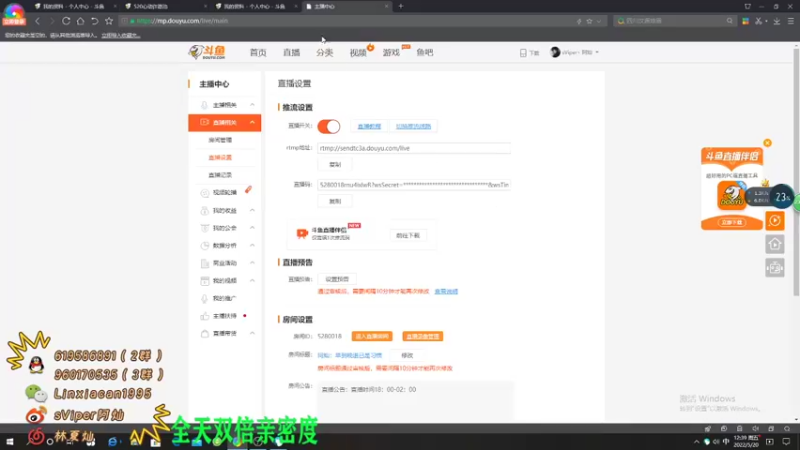The height and width of the screenshot is (450, 800).
Task: Click the 直播带货 shopping bag icon
Action: click(x=204, y=334)
